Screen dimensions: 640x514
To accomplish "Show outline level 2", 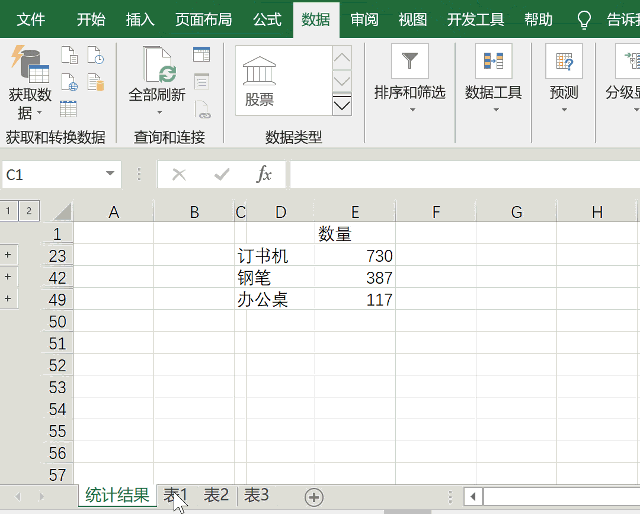I will click(29, 211).
